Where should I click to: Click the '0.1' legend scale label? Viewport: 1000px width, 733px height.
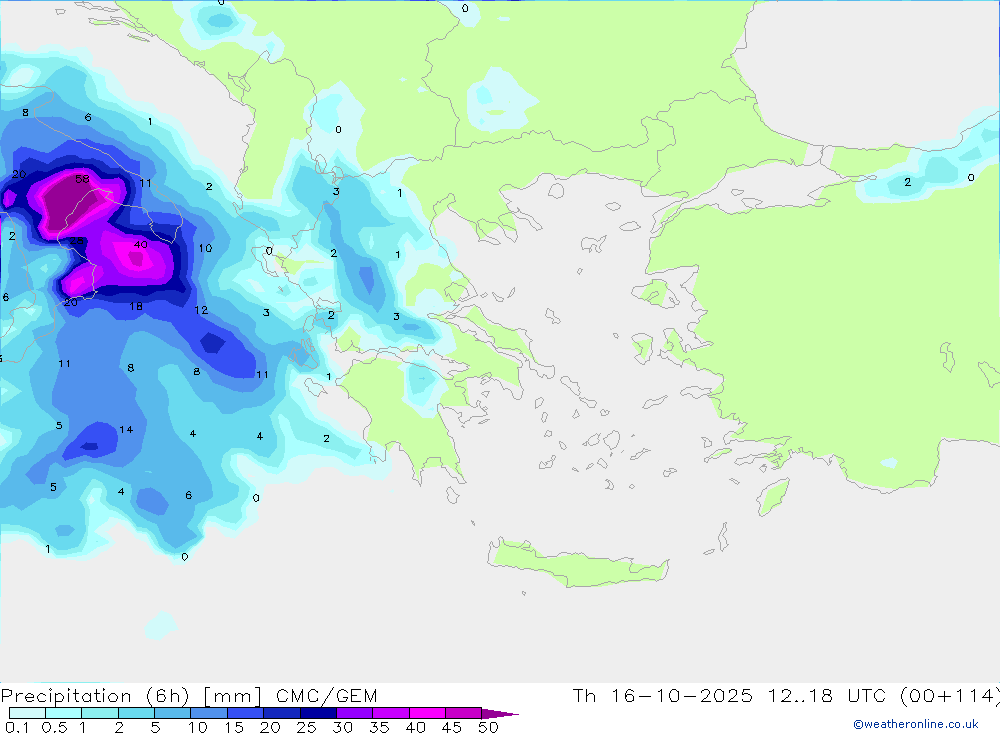click(16, 727)
